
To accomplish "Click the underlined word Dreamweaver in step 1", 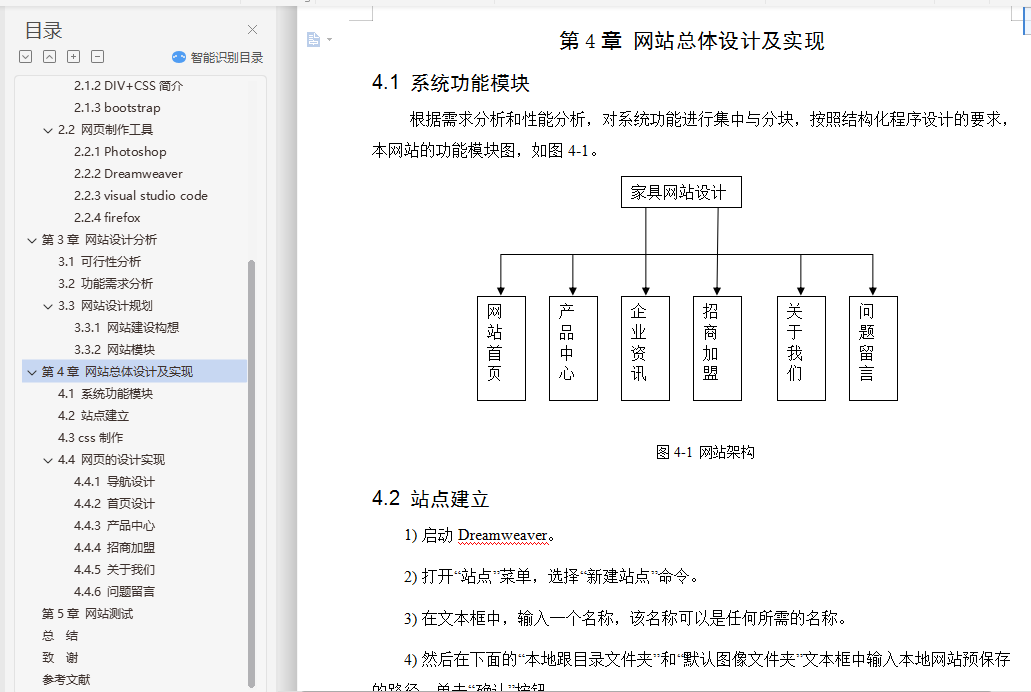I will [x=503, y=535].
